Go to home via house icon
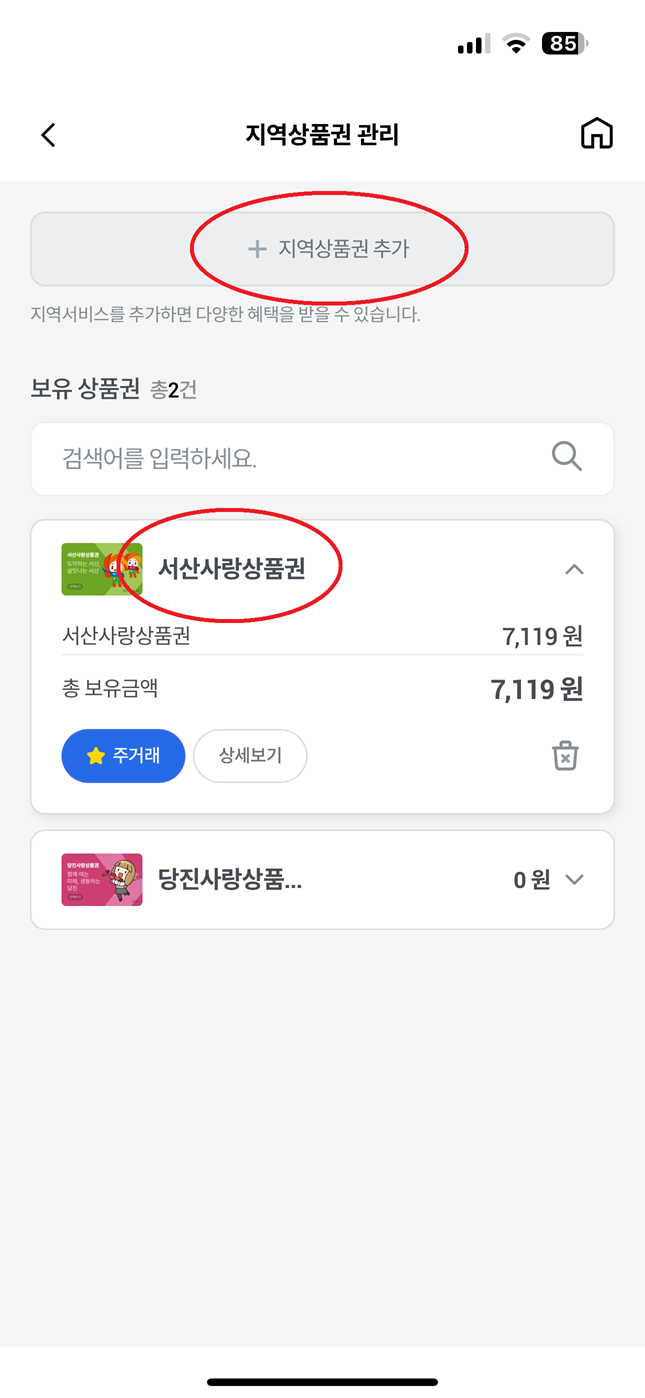Image resolution: width=645 pixels, height=1398 pixels. coord(597,134)
